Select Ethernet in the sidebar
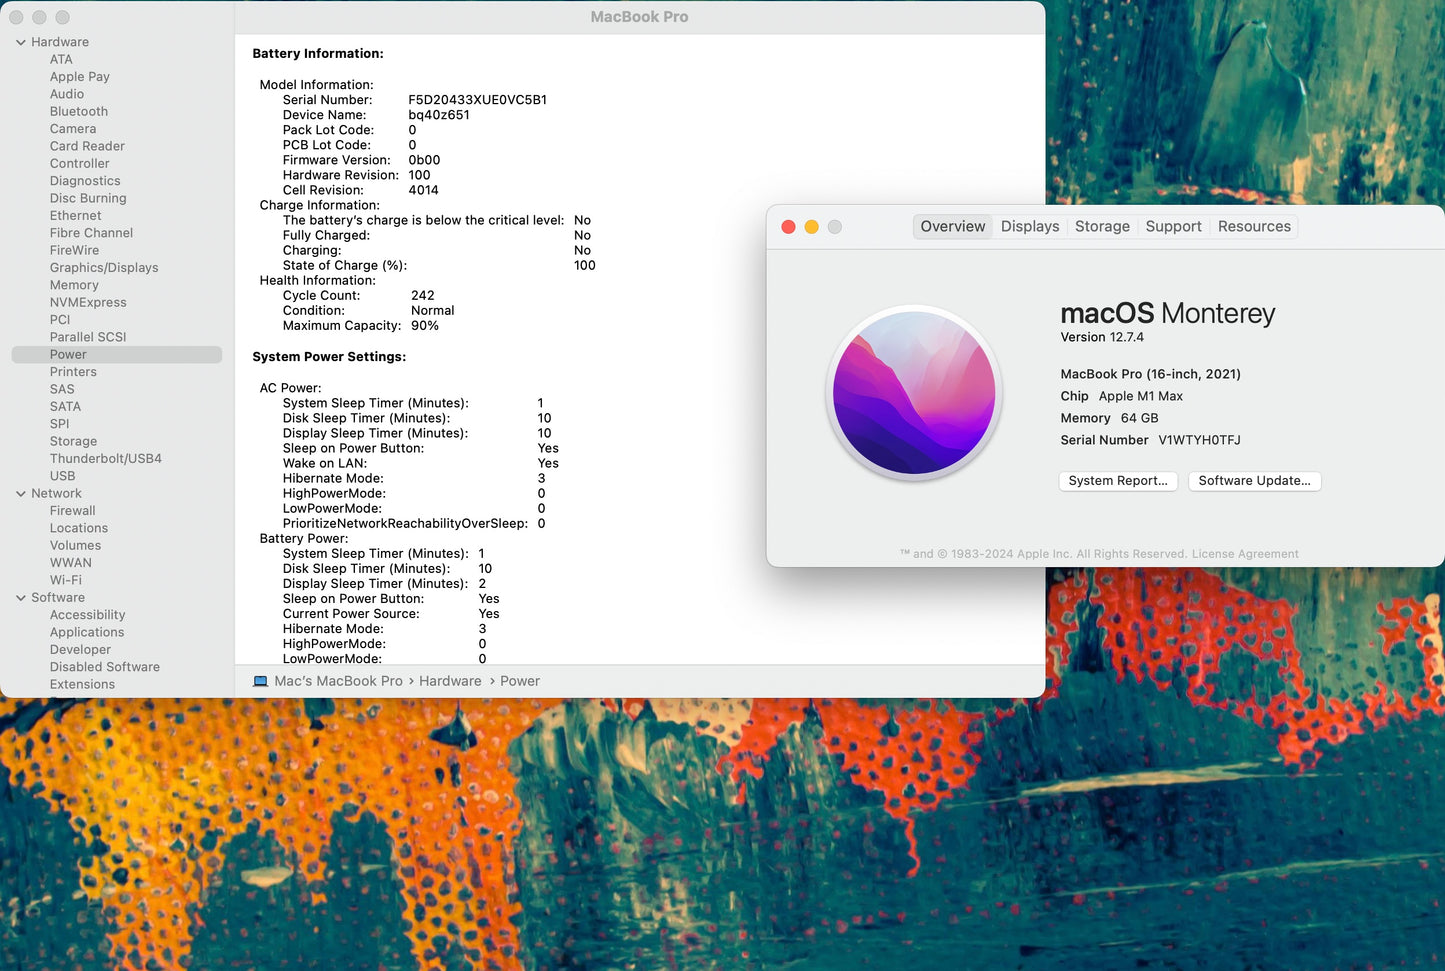1445x971 pixels. tap(76, 216)
